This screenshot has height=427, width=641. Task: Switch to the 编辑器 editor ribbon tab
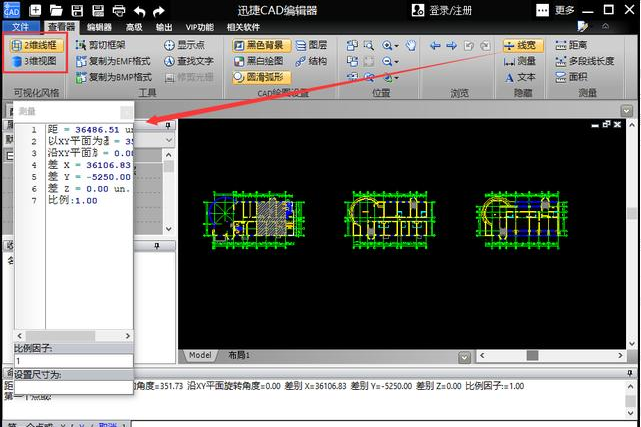click(x=99, y=27)
